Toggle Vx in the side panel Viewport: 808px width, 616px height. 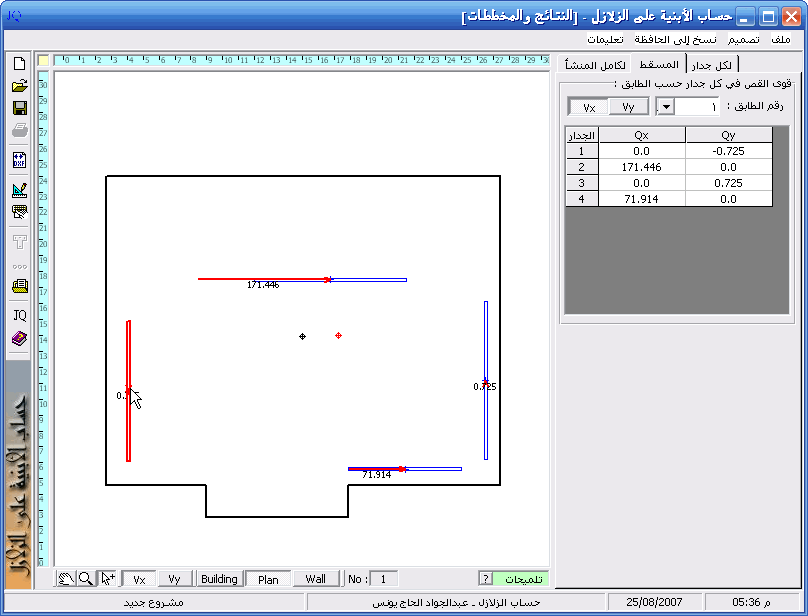(589, 107)
